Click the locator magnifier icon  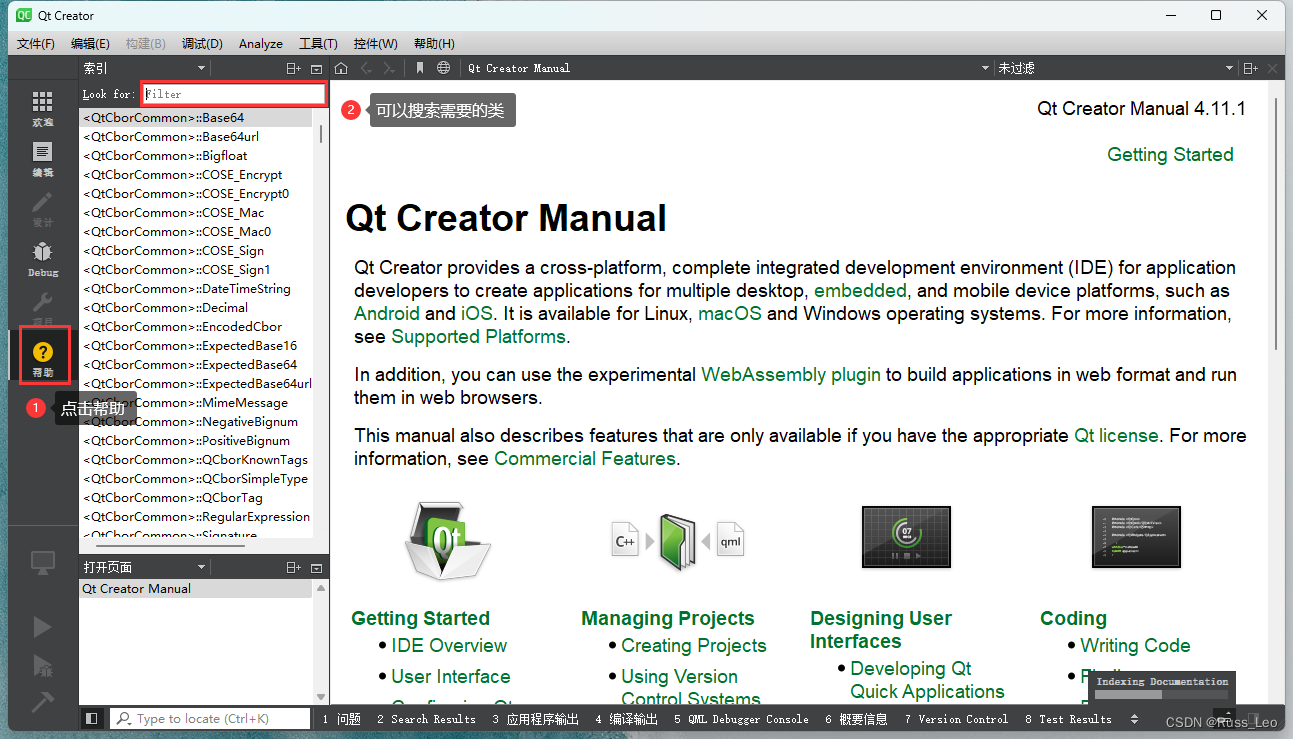pyautogui.click(x=123, y=718)
